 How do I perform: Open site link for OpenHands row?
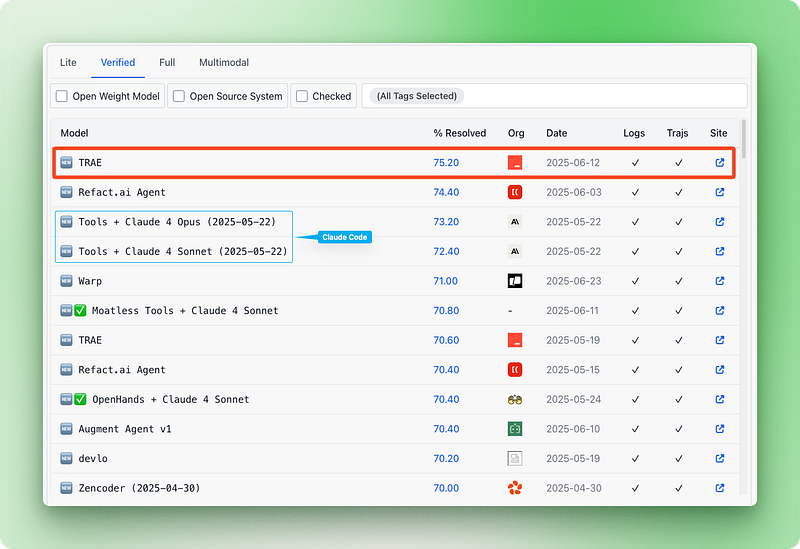tap(720, 399)
